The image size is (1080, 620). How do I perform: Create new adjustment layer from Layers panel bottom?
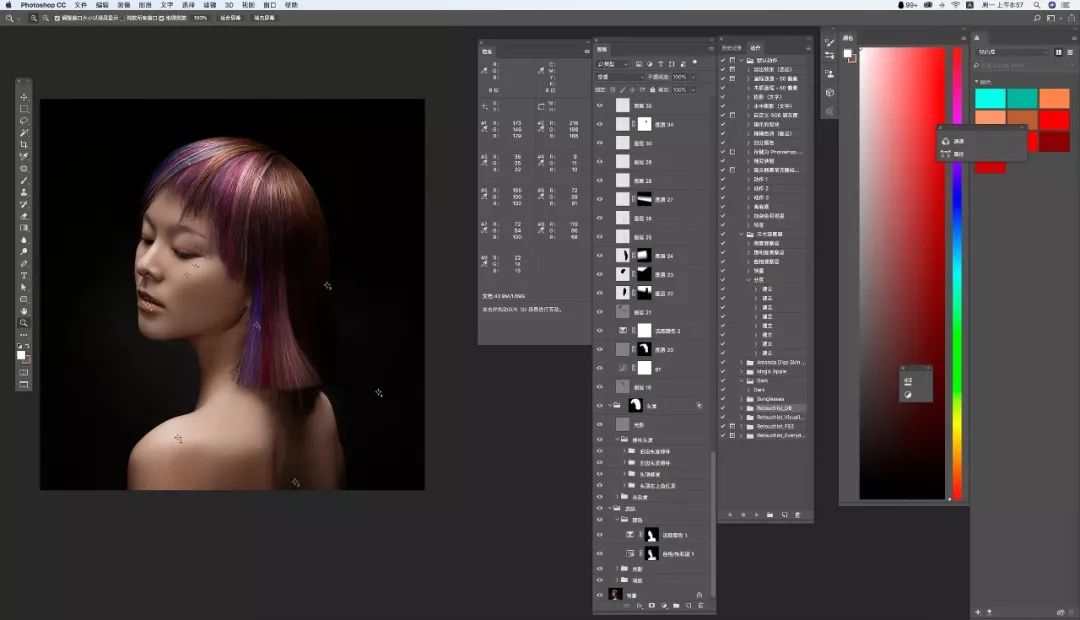(x=664, y=606)
